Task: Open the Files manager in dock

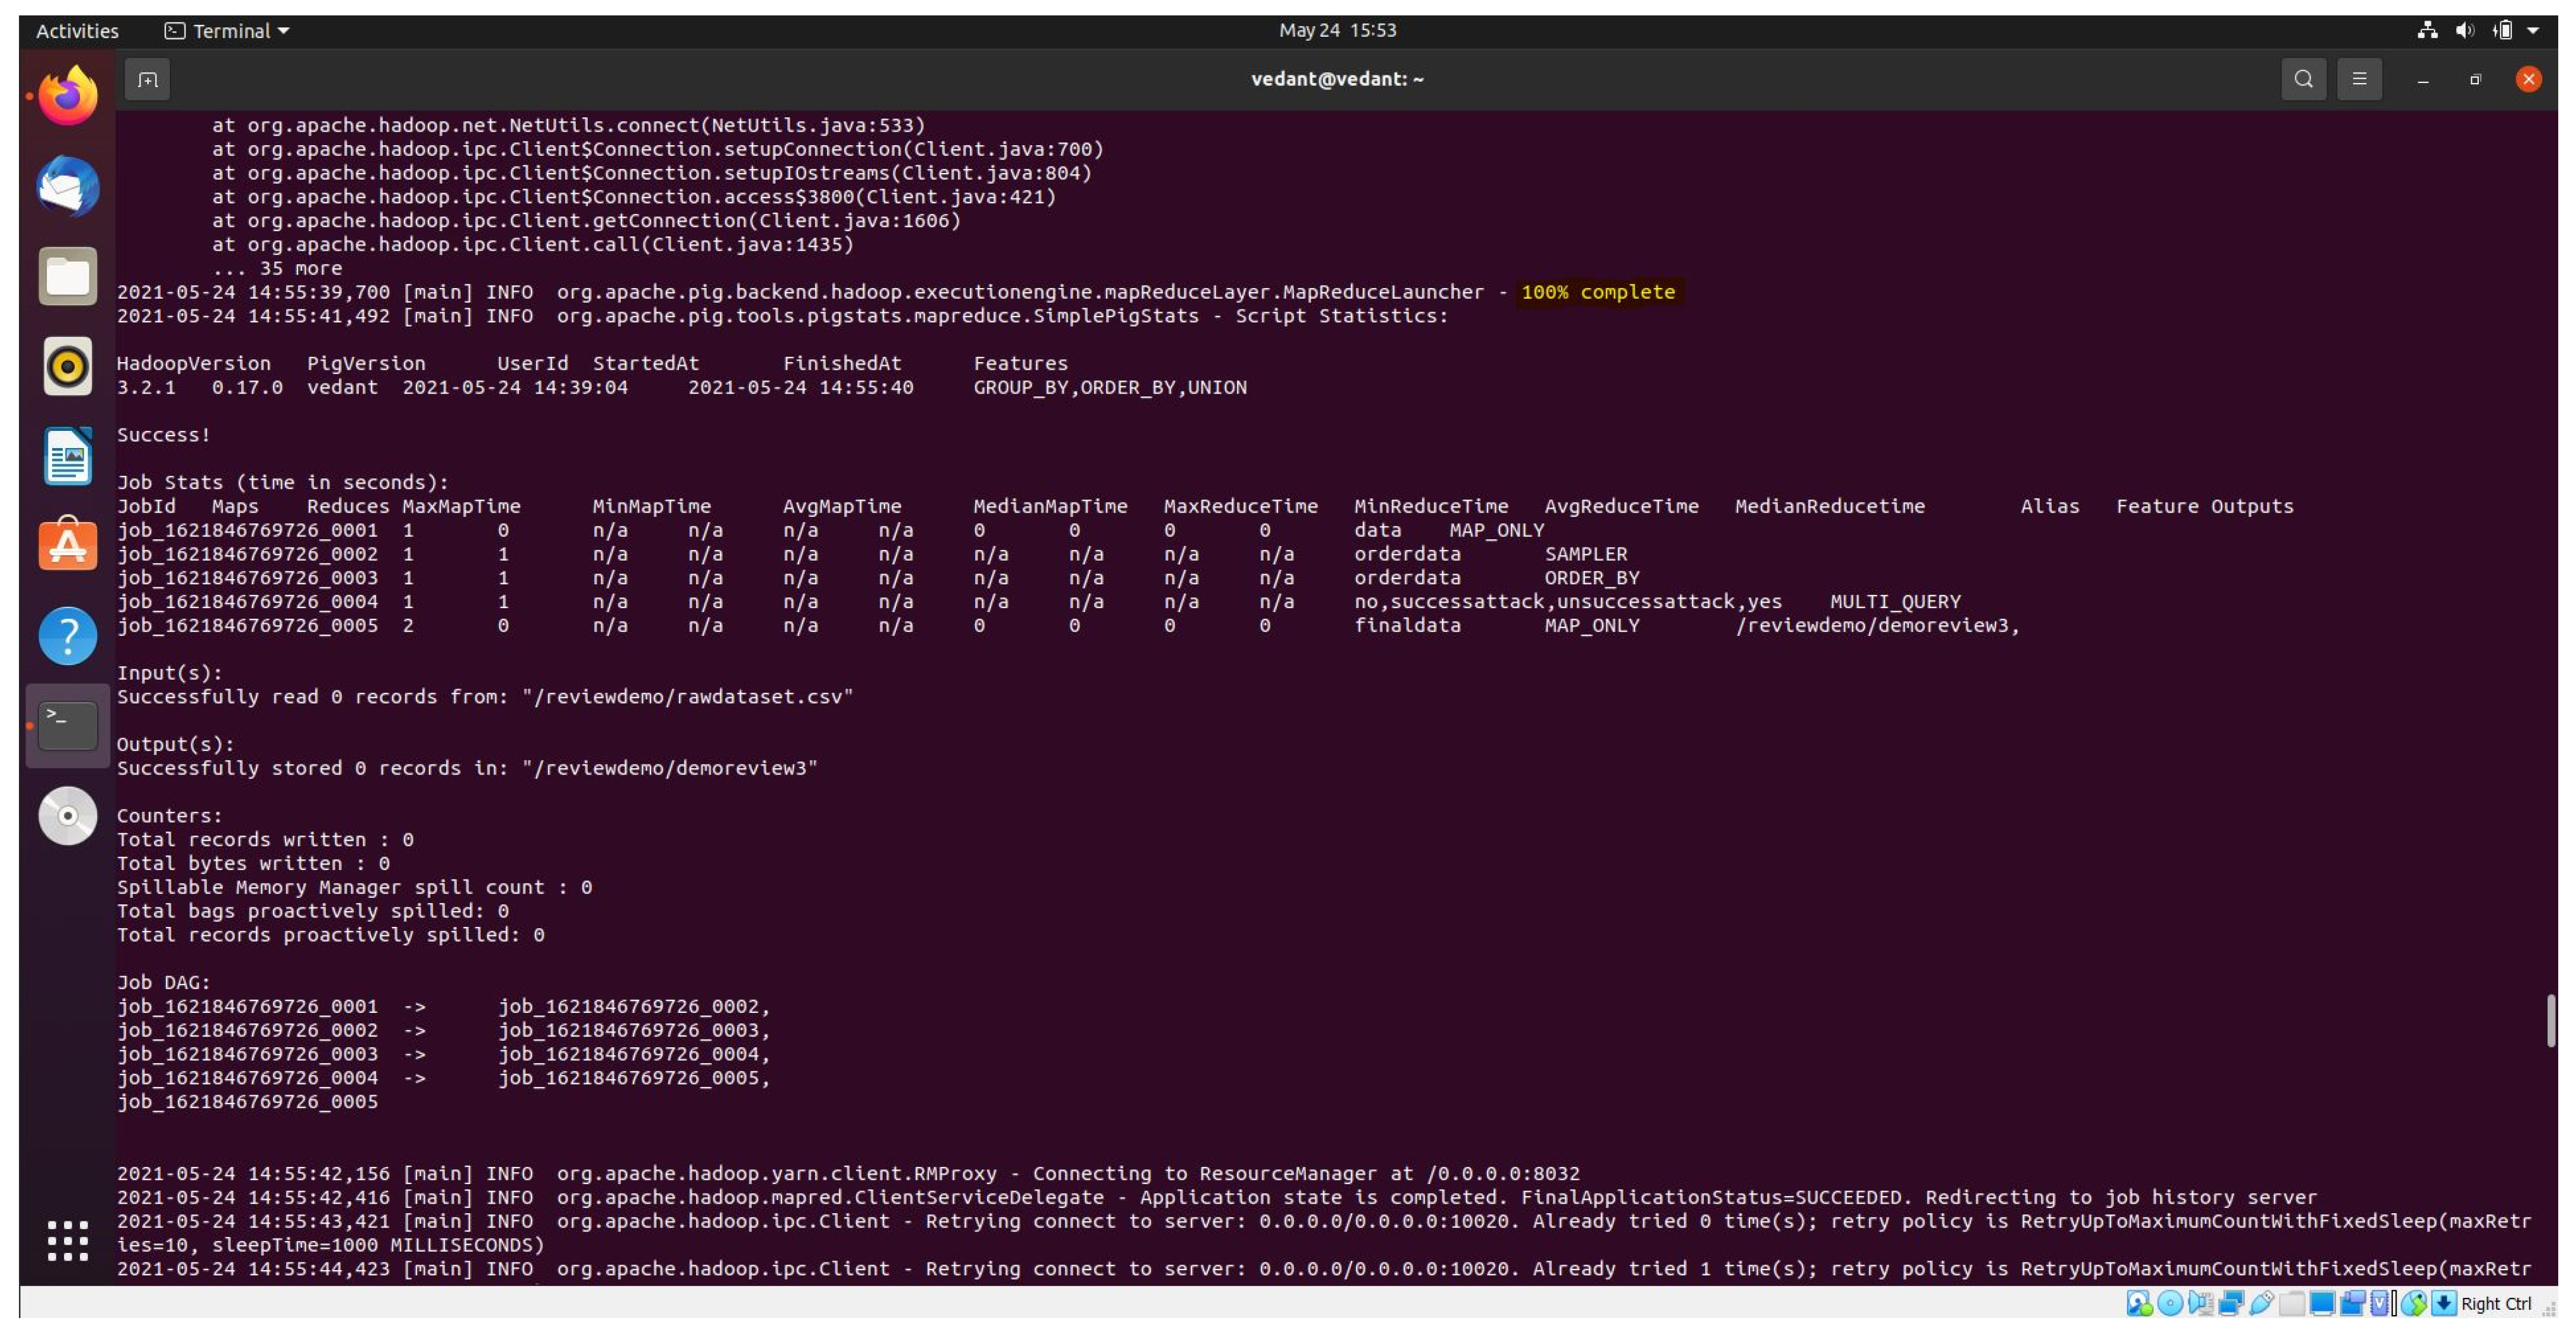Action: click(68, 276)
